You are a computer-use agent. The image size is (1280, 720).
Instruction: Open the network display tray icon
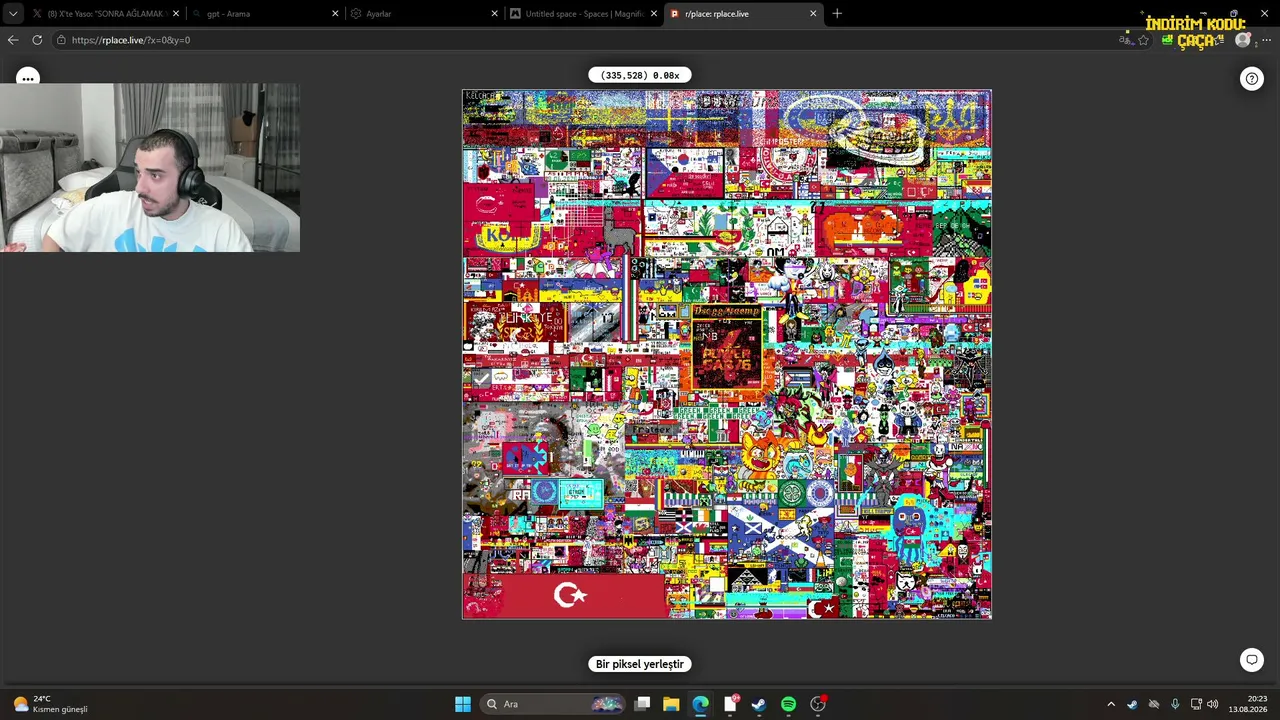(1196, 704)
